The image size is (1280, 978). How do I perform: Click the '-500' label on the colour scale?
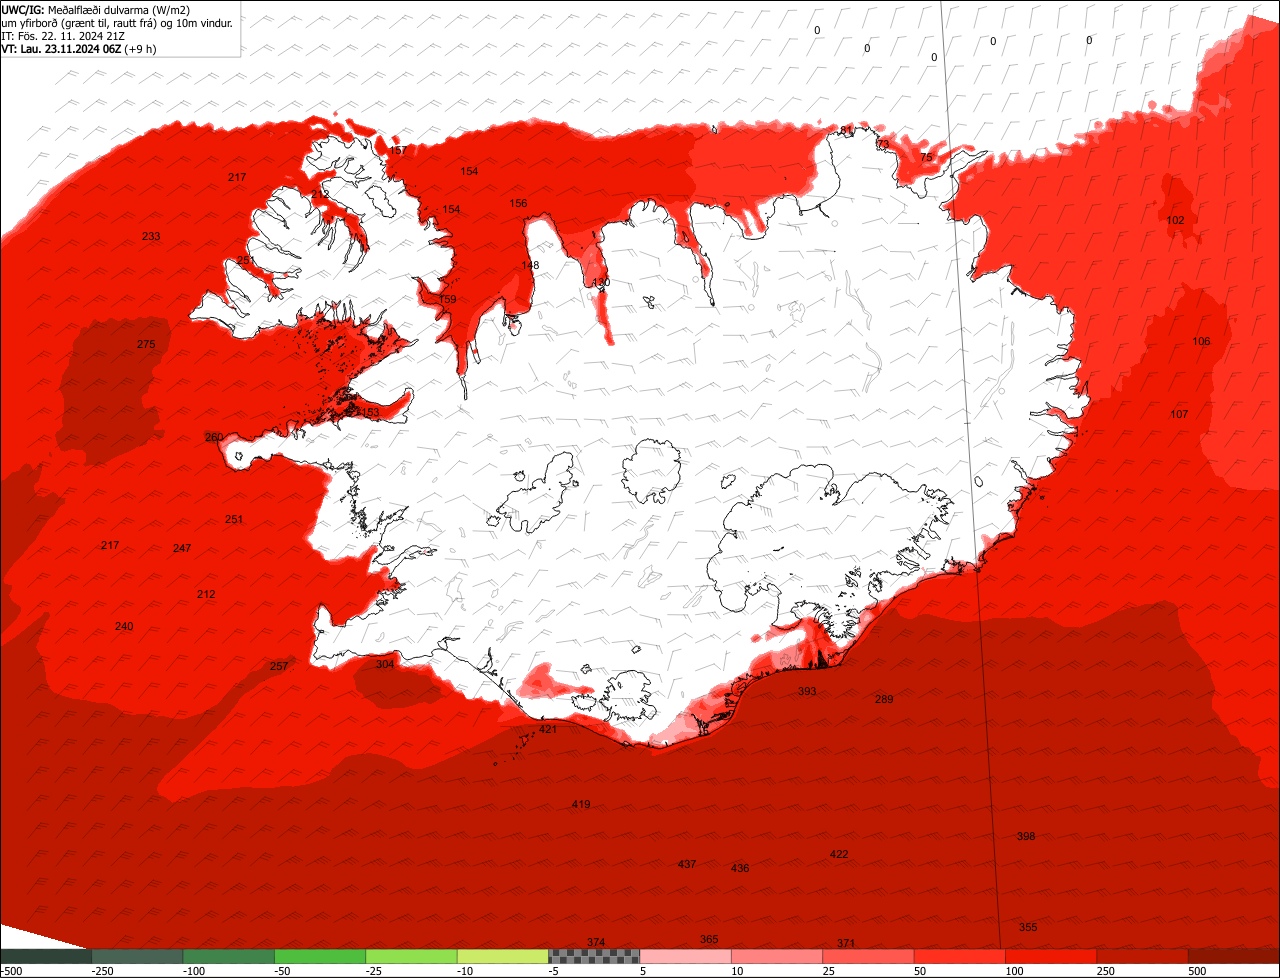pos(11,971)
